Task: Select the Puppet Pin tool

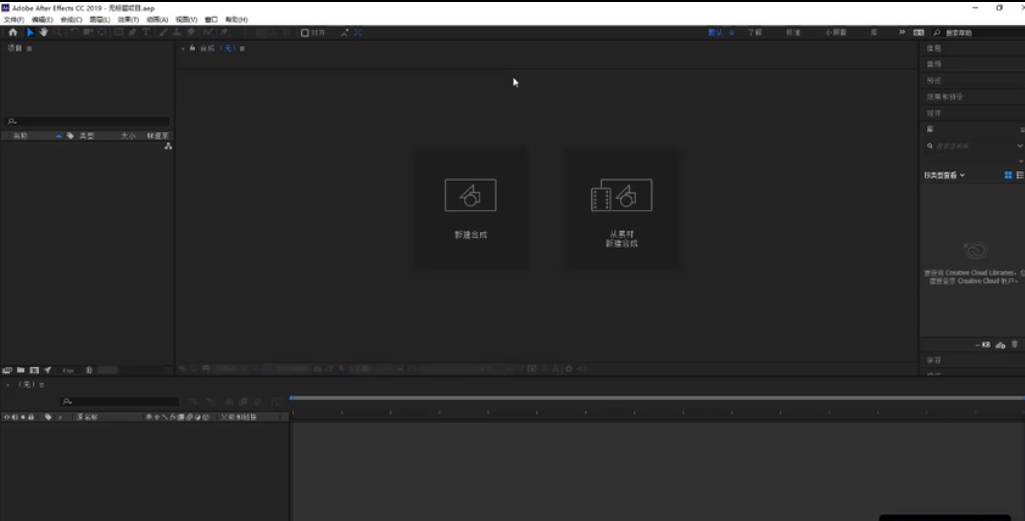Action: (224, 32)
